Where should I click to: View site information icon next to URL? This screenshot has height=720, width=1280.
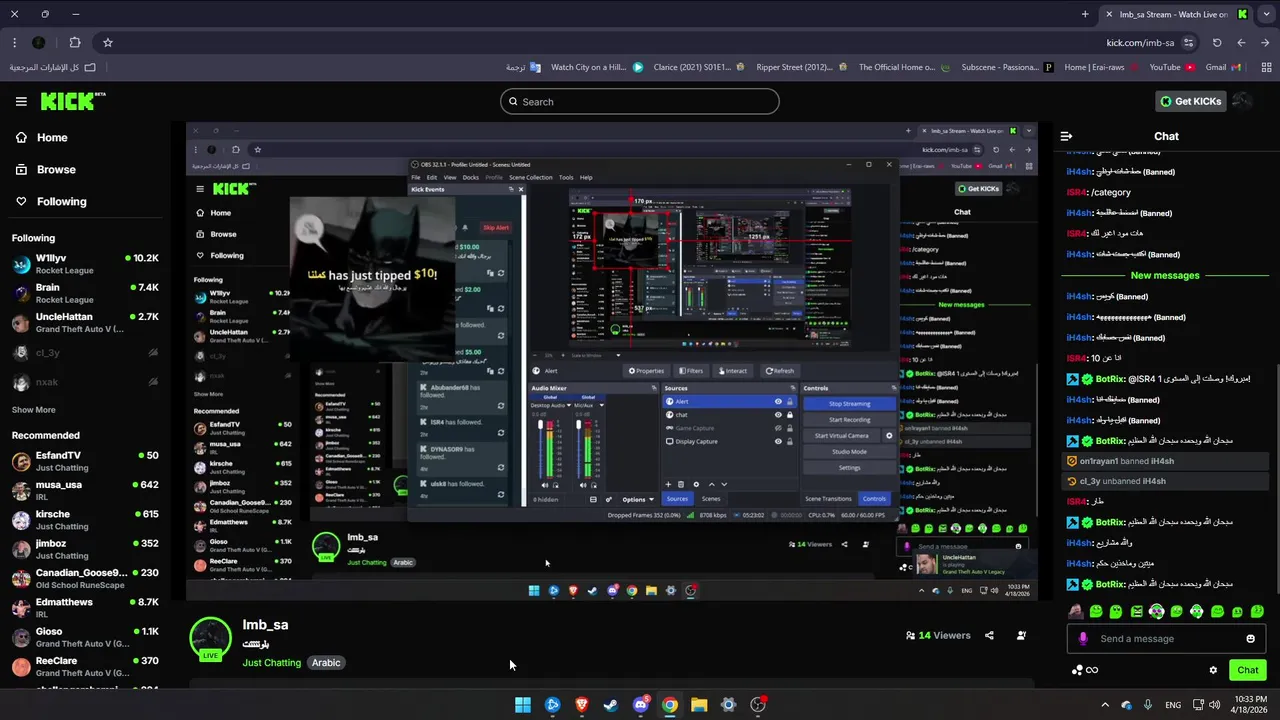(1188, 43)
